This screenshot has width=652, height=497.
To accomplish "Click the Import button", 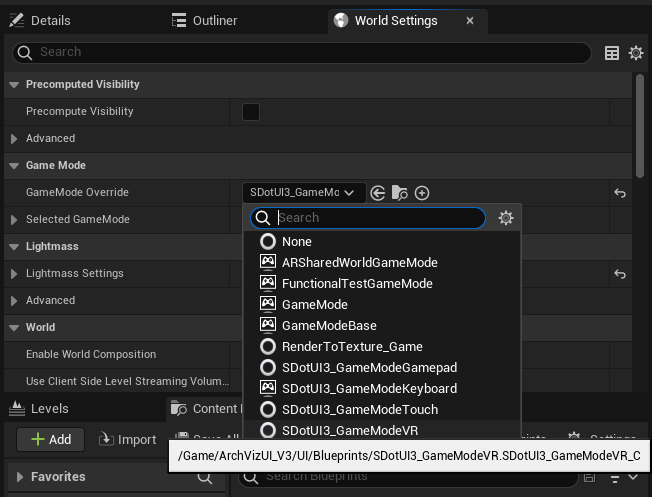I will point(127,440).
